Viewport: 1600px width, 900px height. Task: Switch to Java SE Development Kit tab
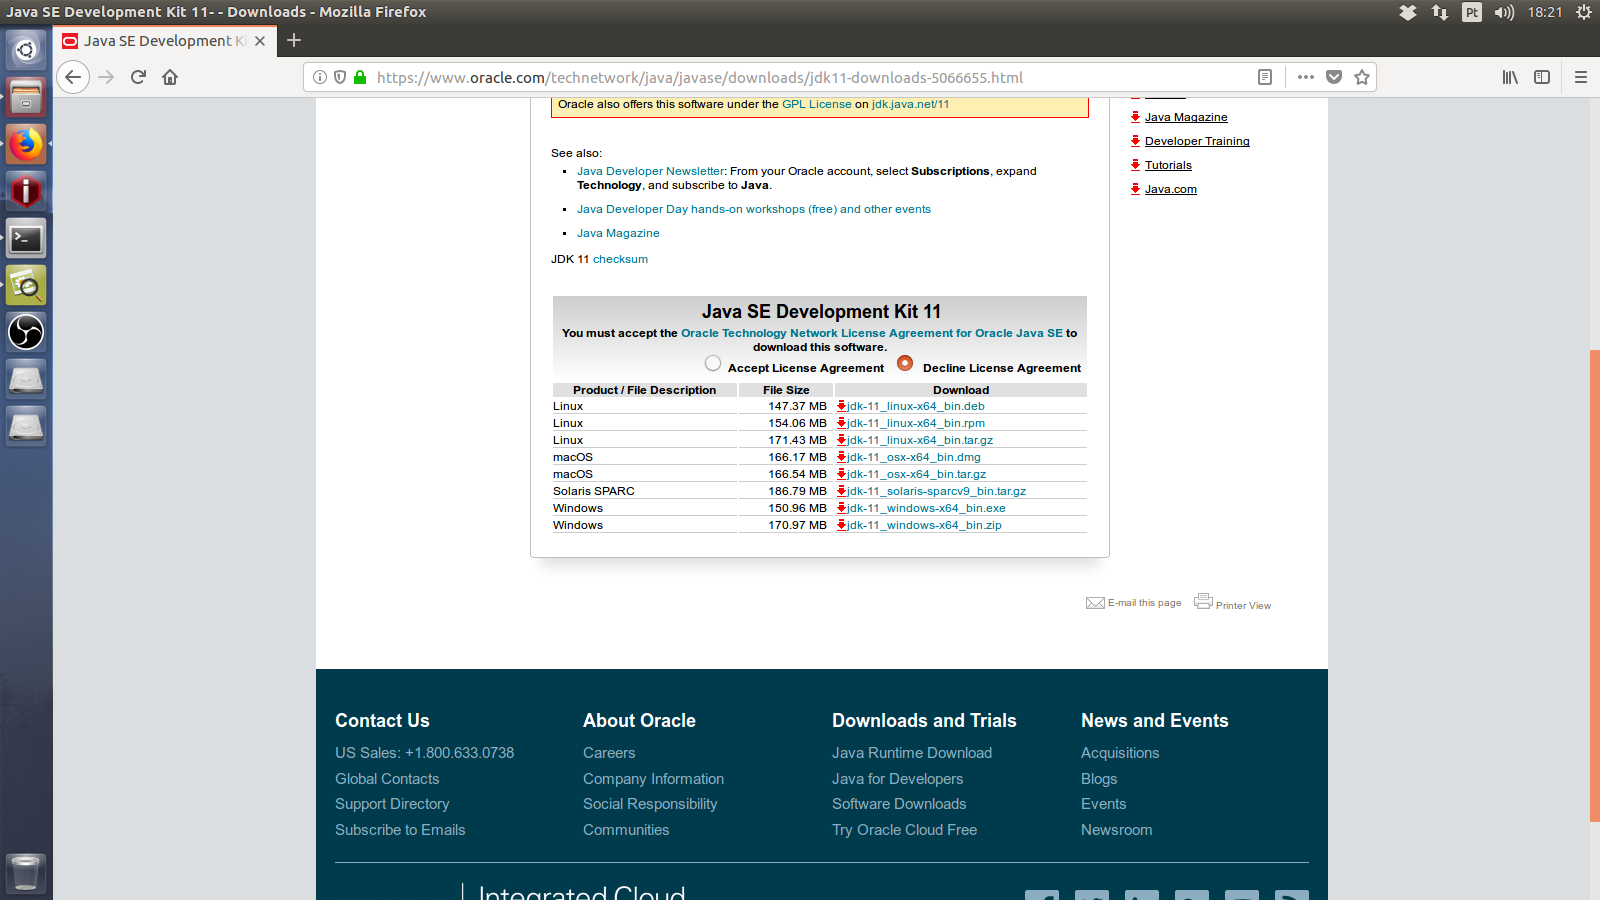pos(157,41)
